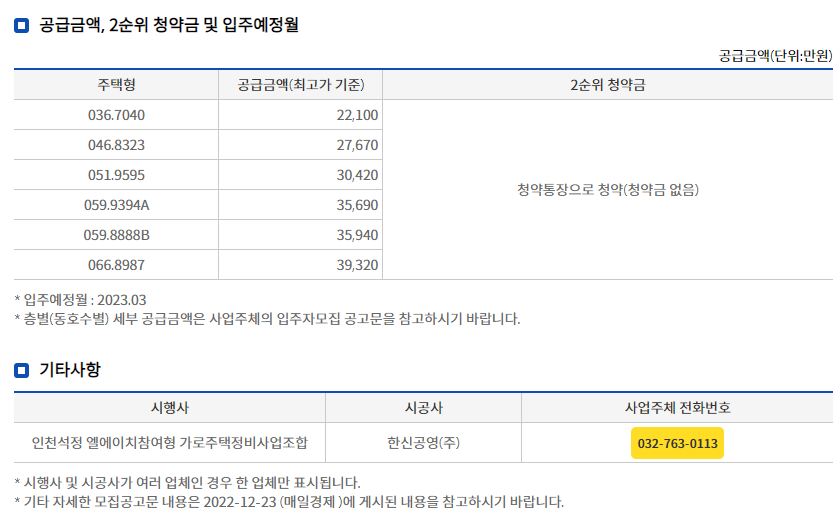Select the 한신공영(주) constructor cell
Screen dimensions: 833x513
coord(423,442)
